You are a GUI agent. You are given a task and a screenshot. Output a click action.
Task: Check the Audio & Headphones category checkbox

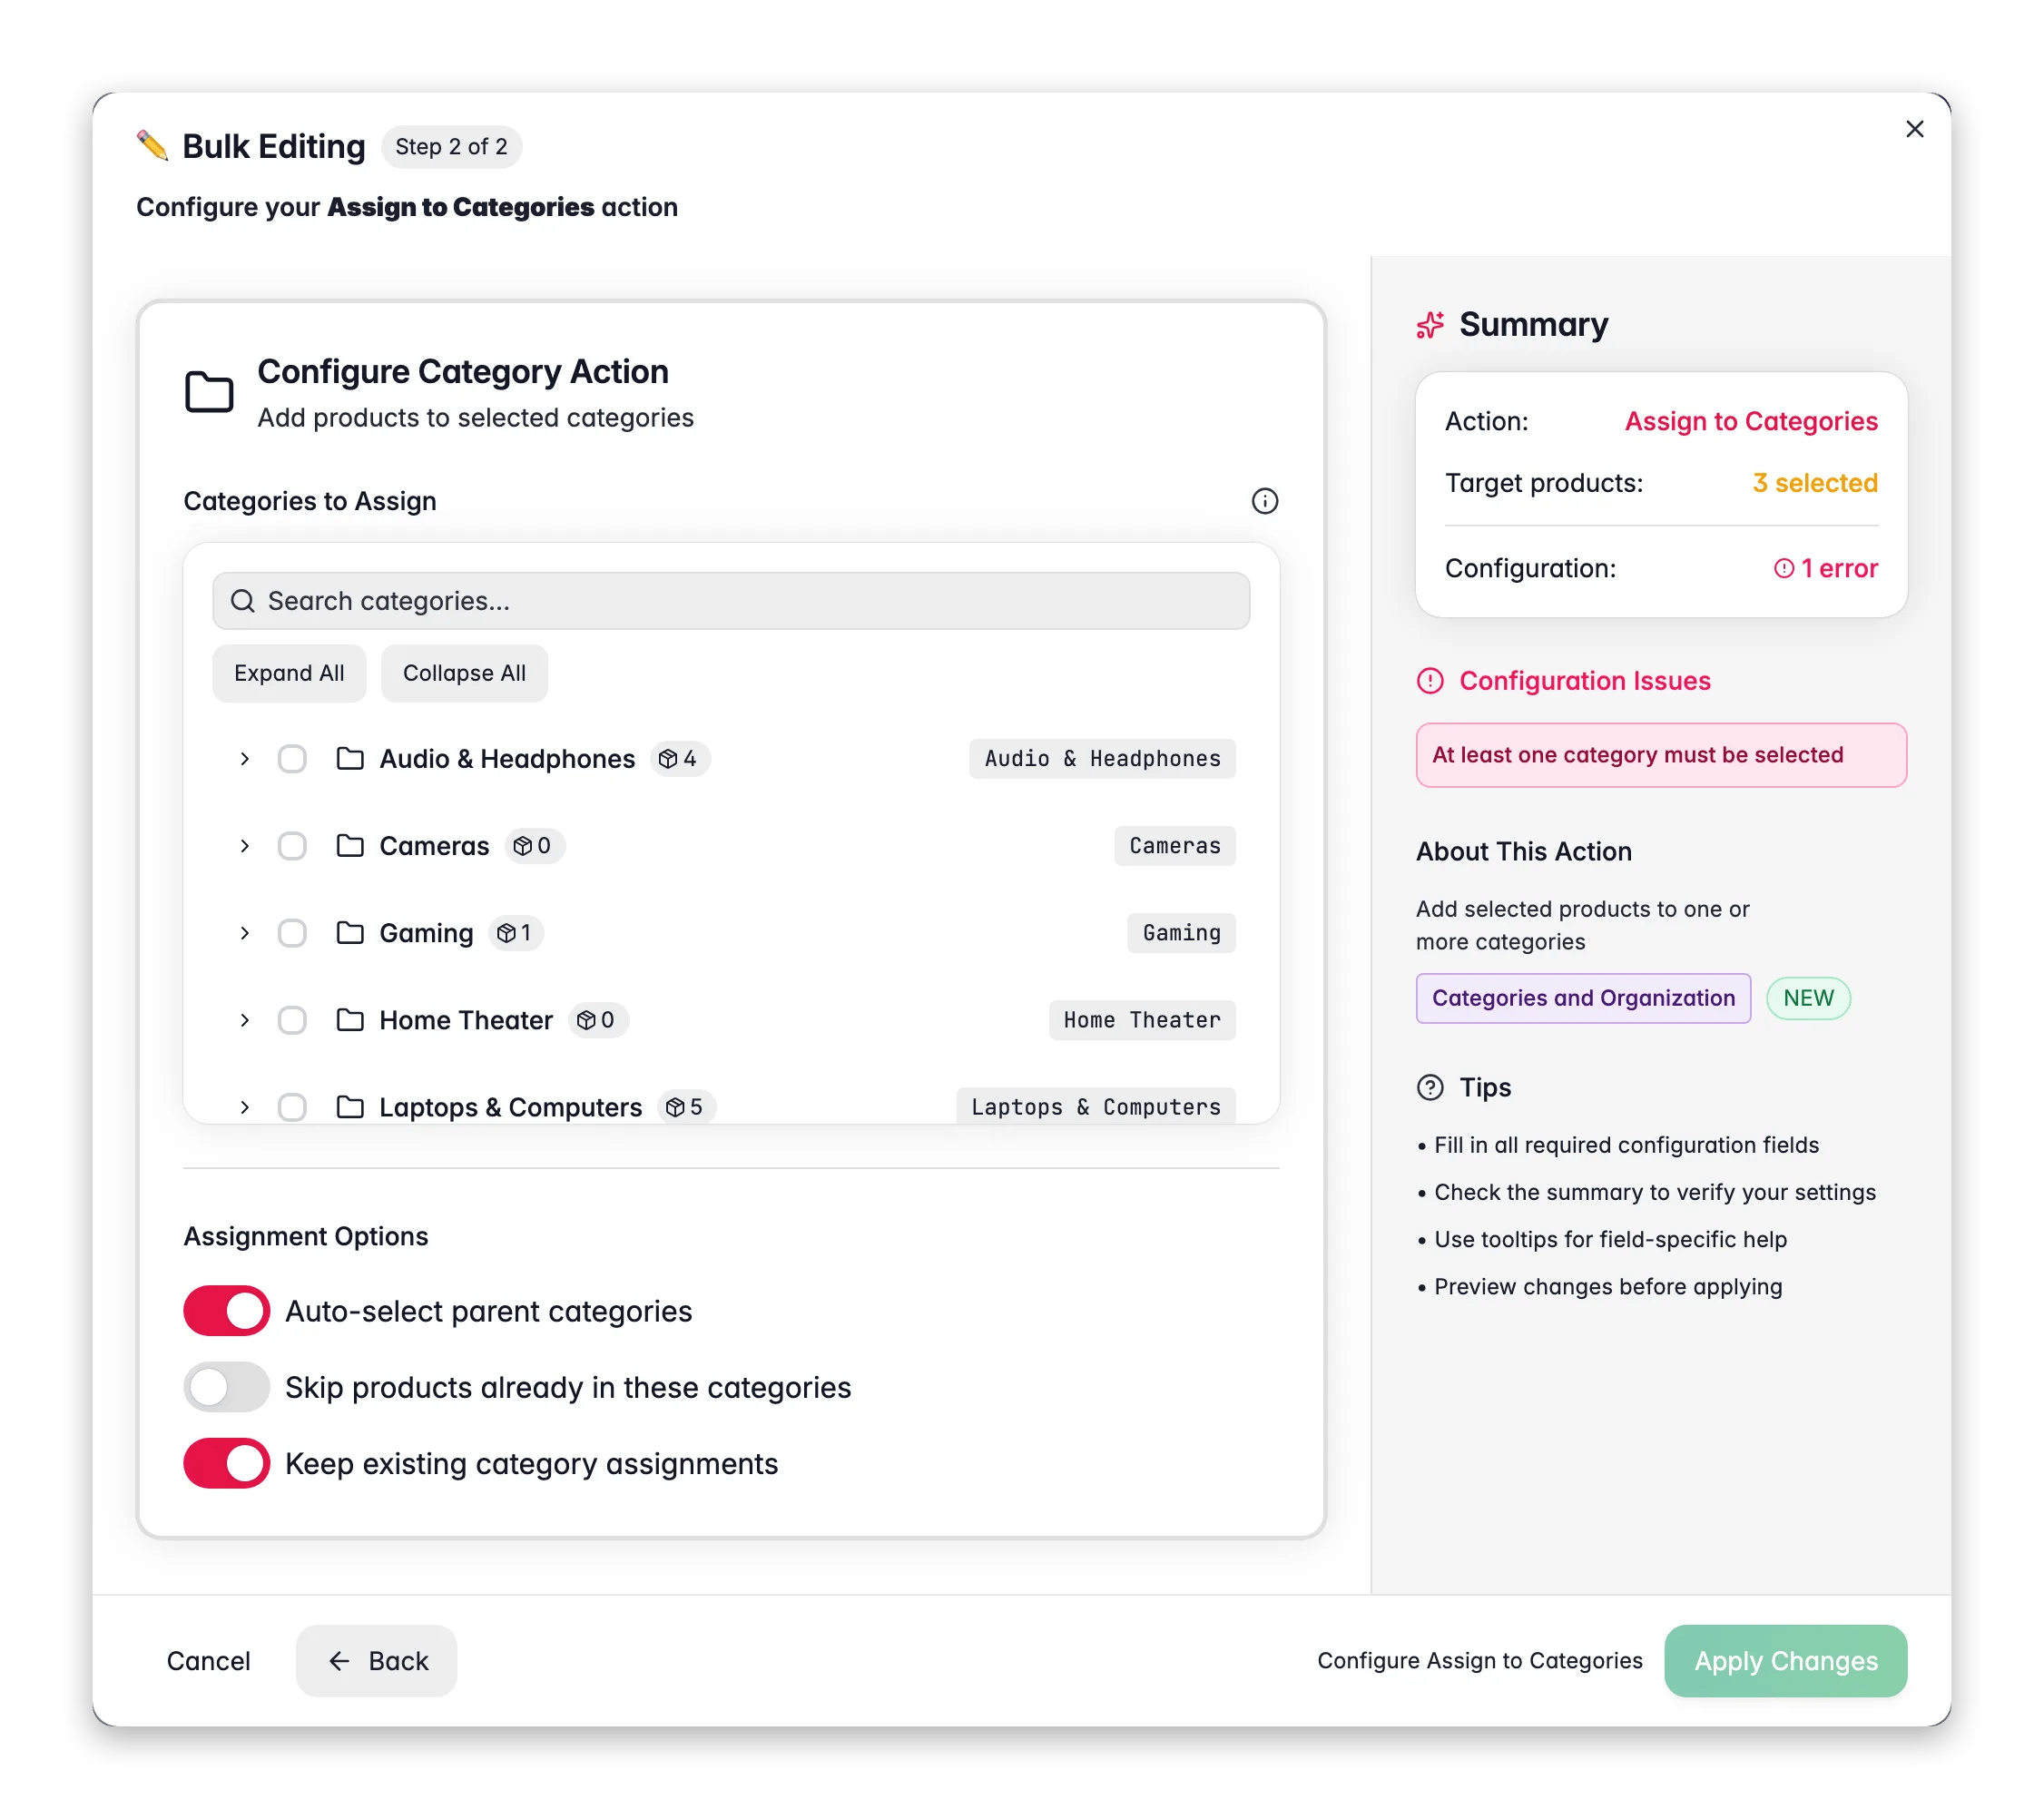coord(292,759)
